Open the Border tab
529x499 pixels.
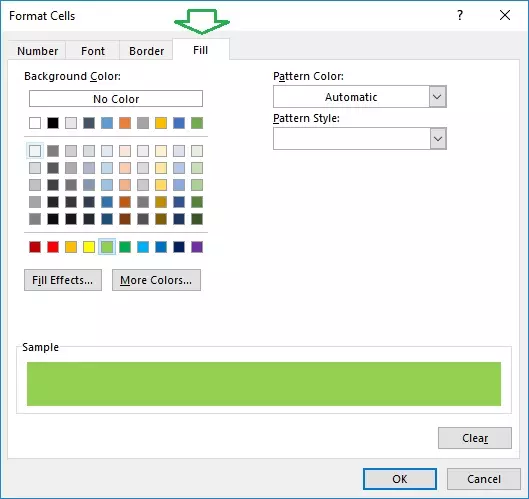[146, 51]
